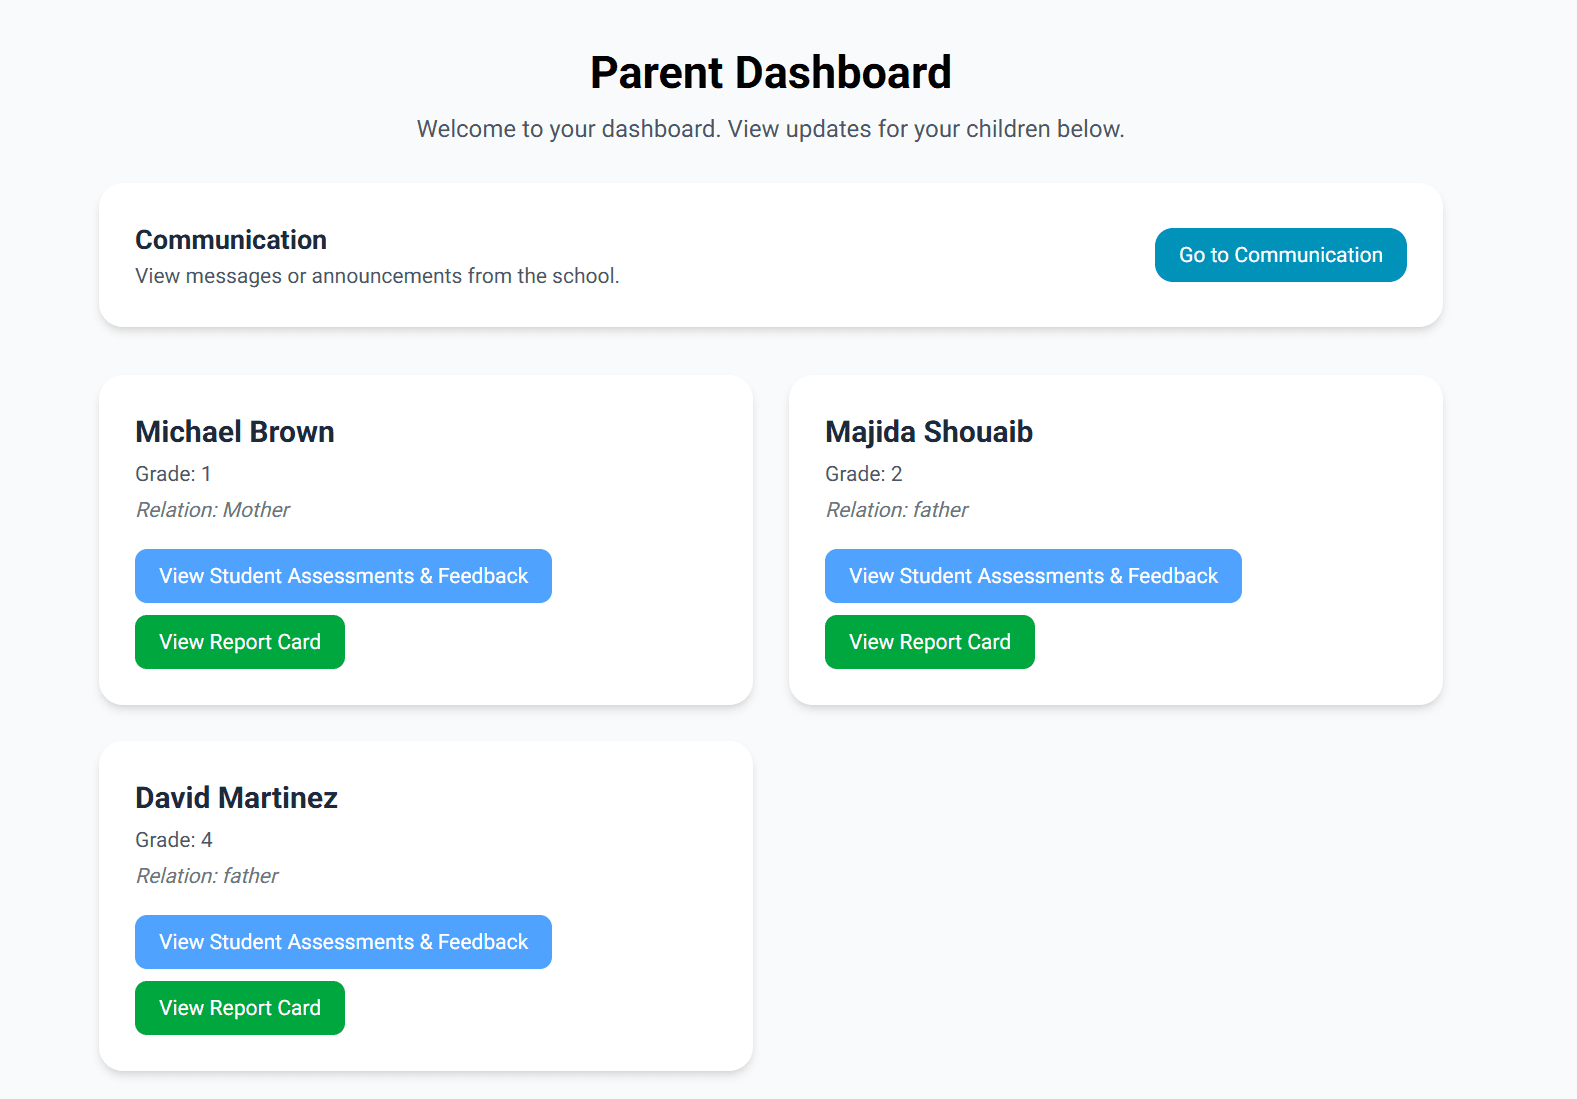Click the Grade: 2 label for Majida Shouaib
The height and width of the screenshot is (1099, 1577).
[x=864, y=474]
